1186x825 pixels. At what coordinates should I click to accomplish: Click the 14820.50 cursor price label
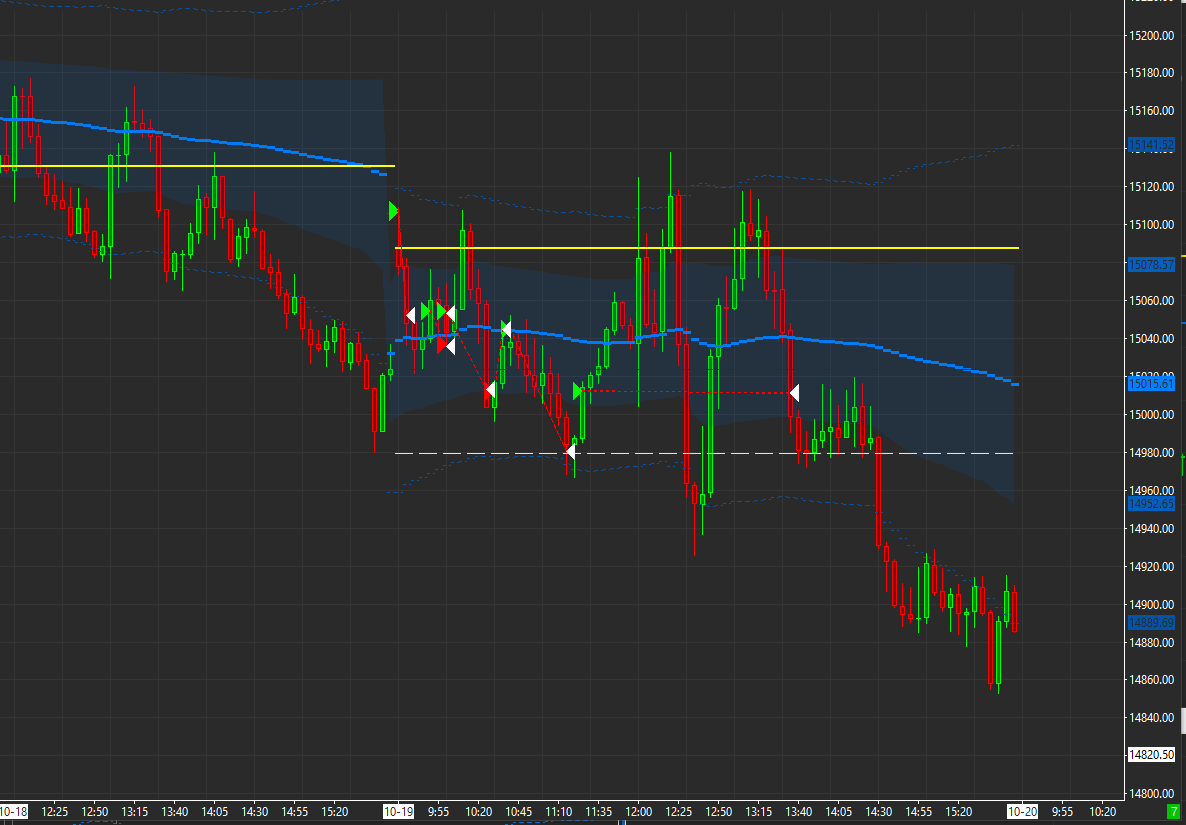pyautogui.click(x=1151, y=755)
